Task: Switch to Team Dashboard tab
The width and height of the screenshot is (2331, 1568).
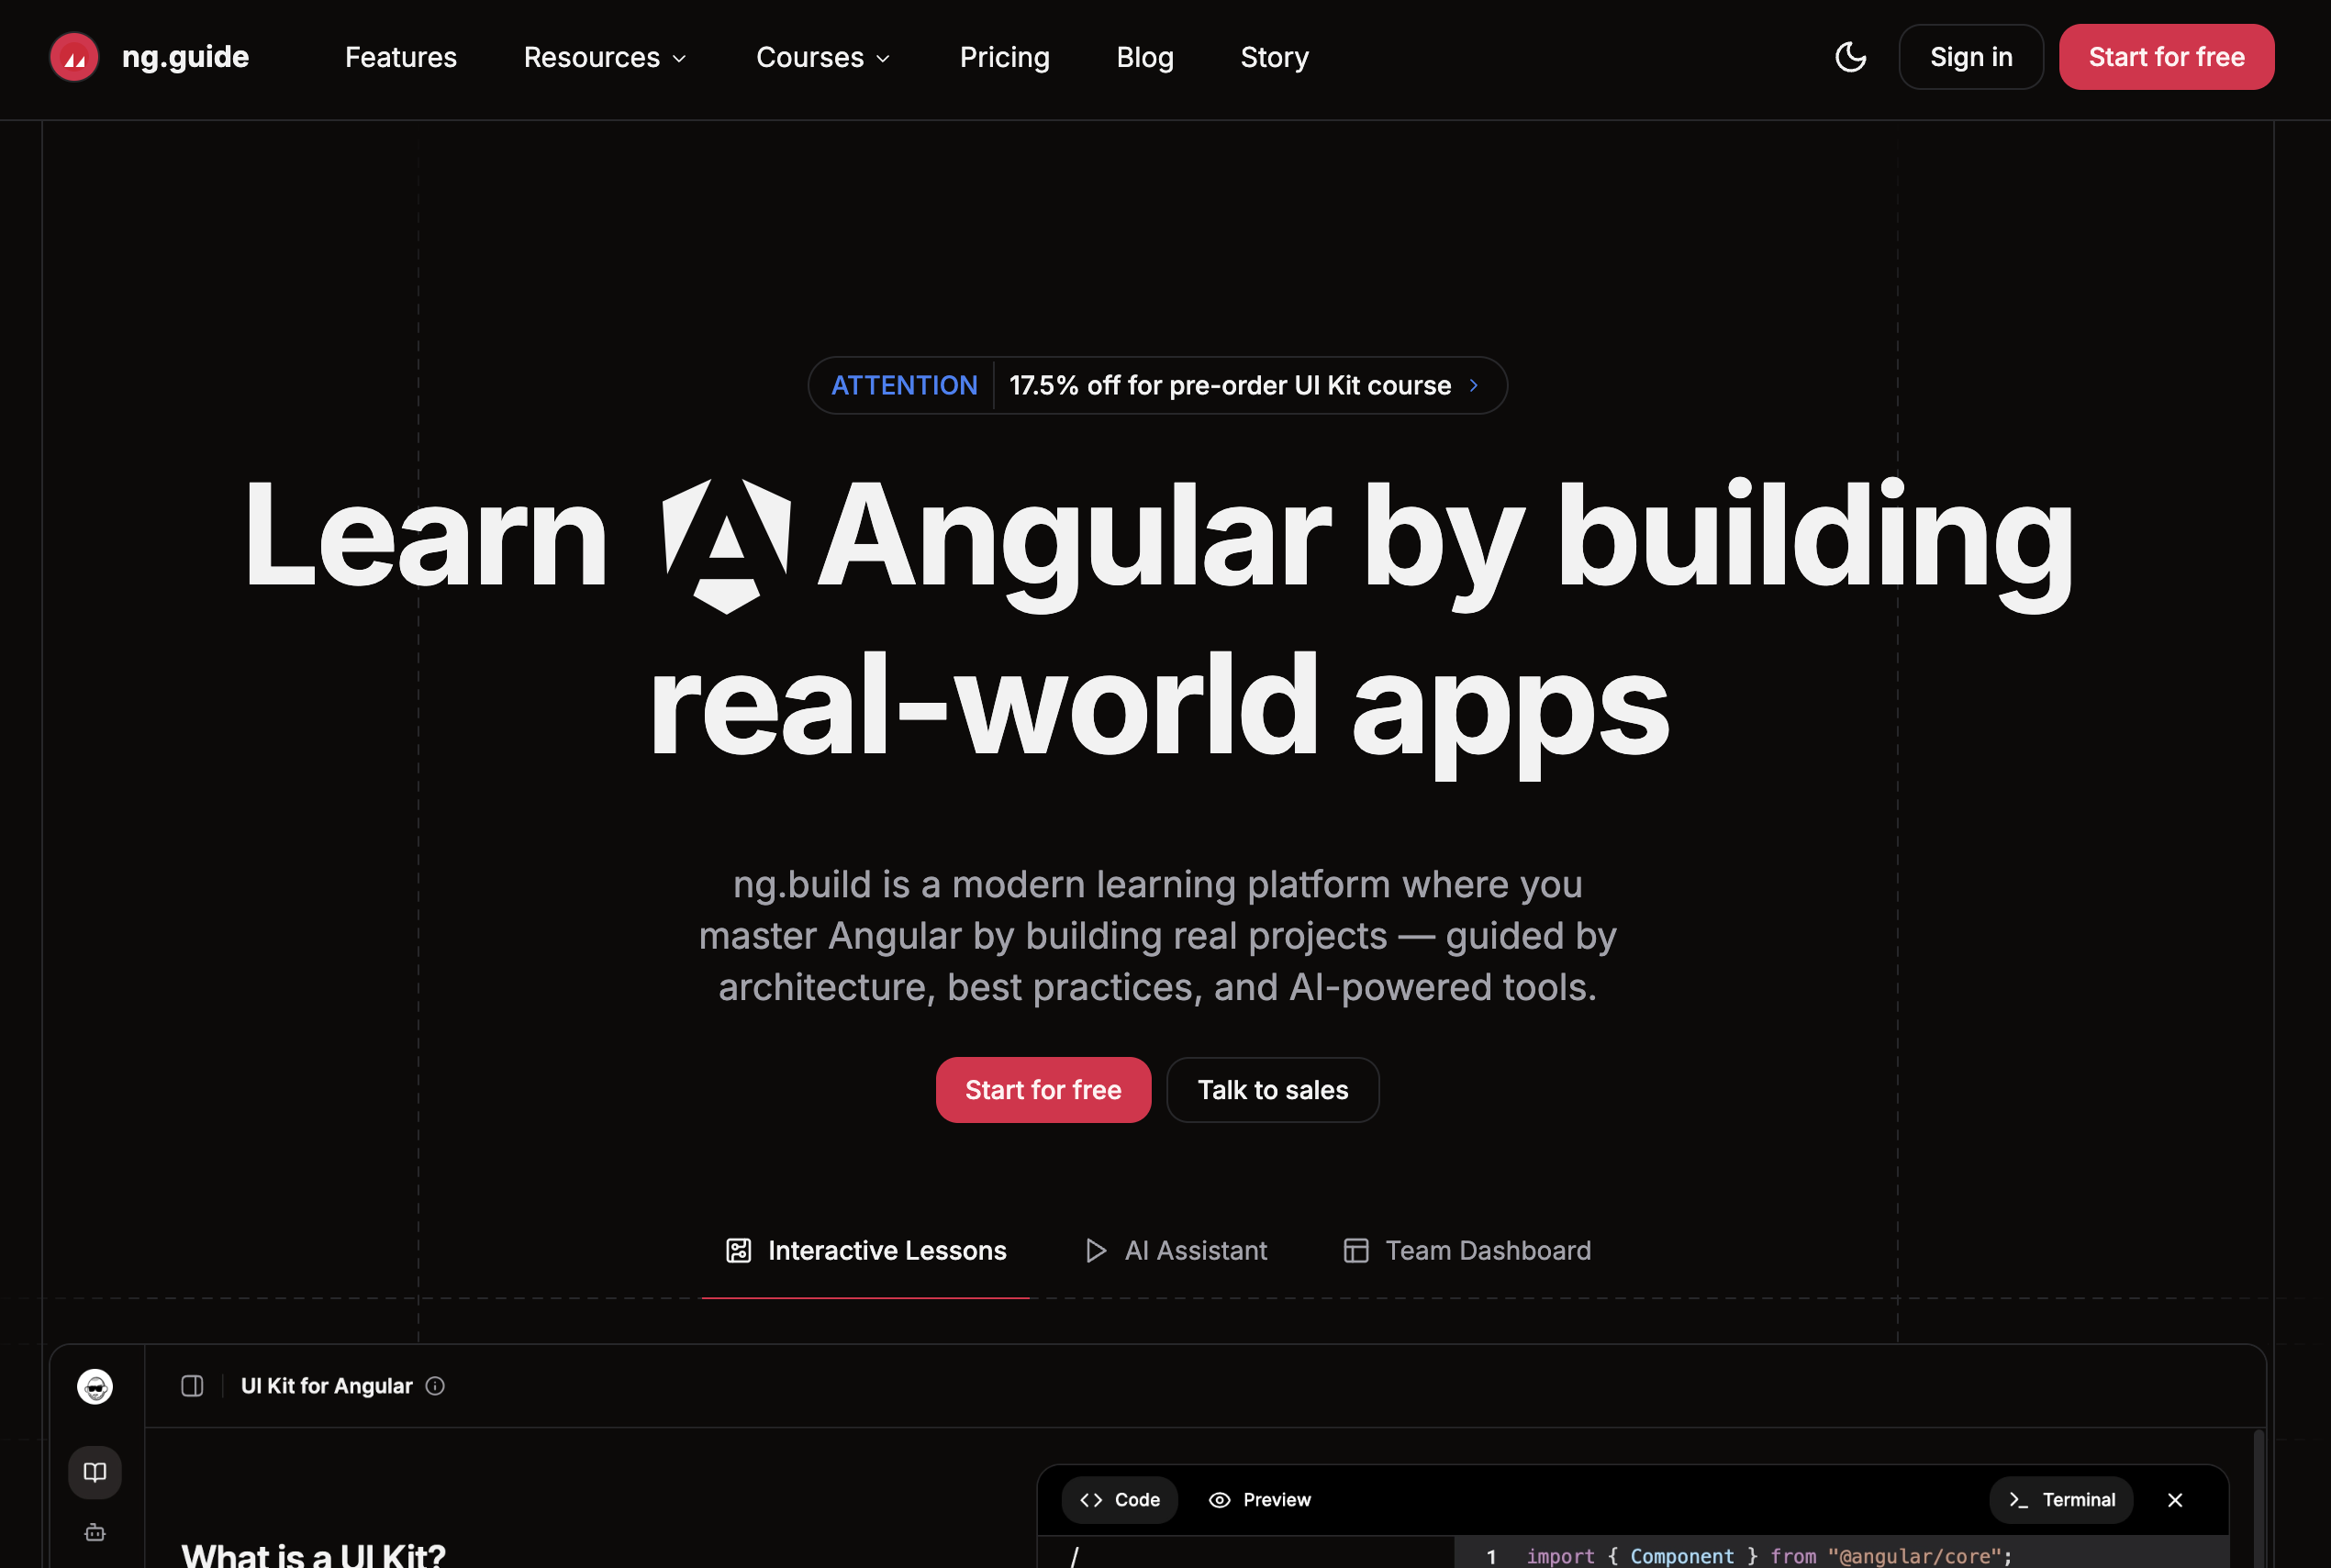Action: pyautogui.click(x=1467, y=1251)
